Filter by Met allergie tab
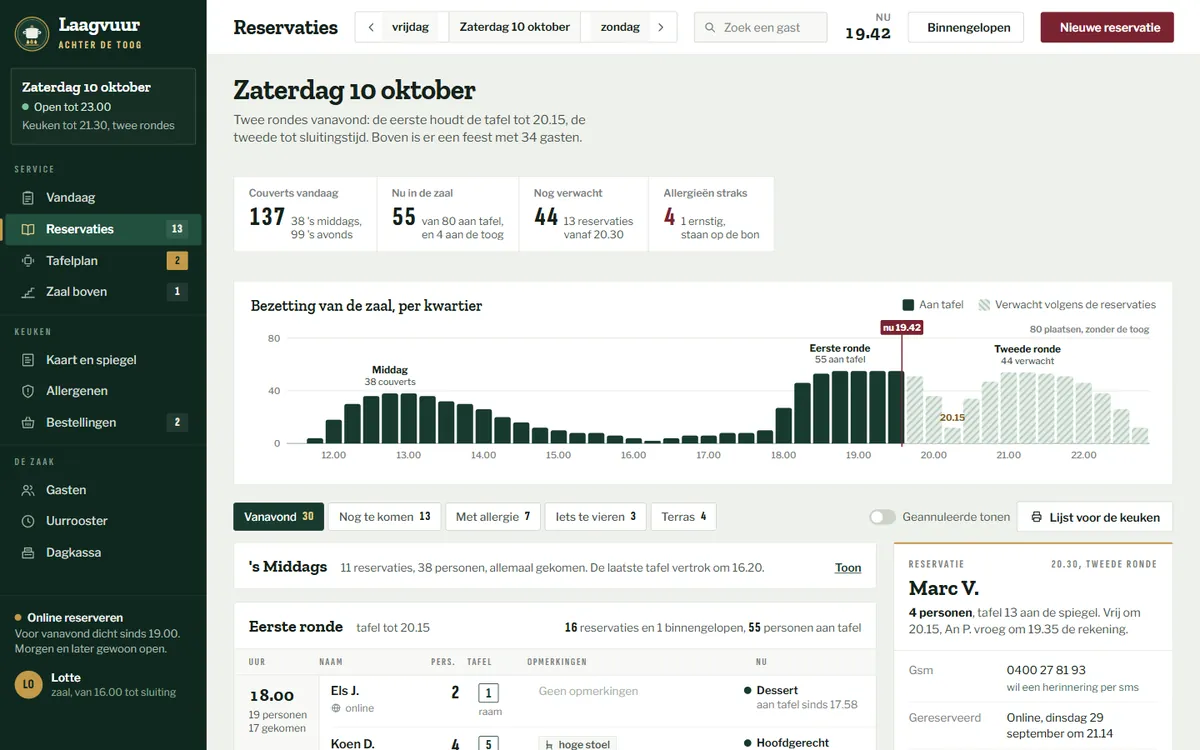Screen dimensions: 1200x750 pyautogui.click(x=493, y=517)
